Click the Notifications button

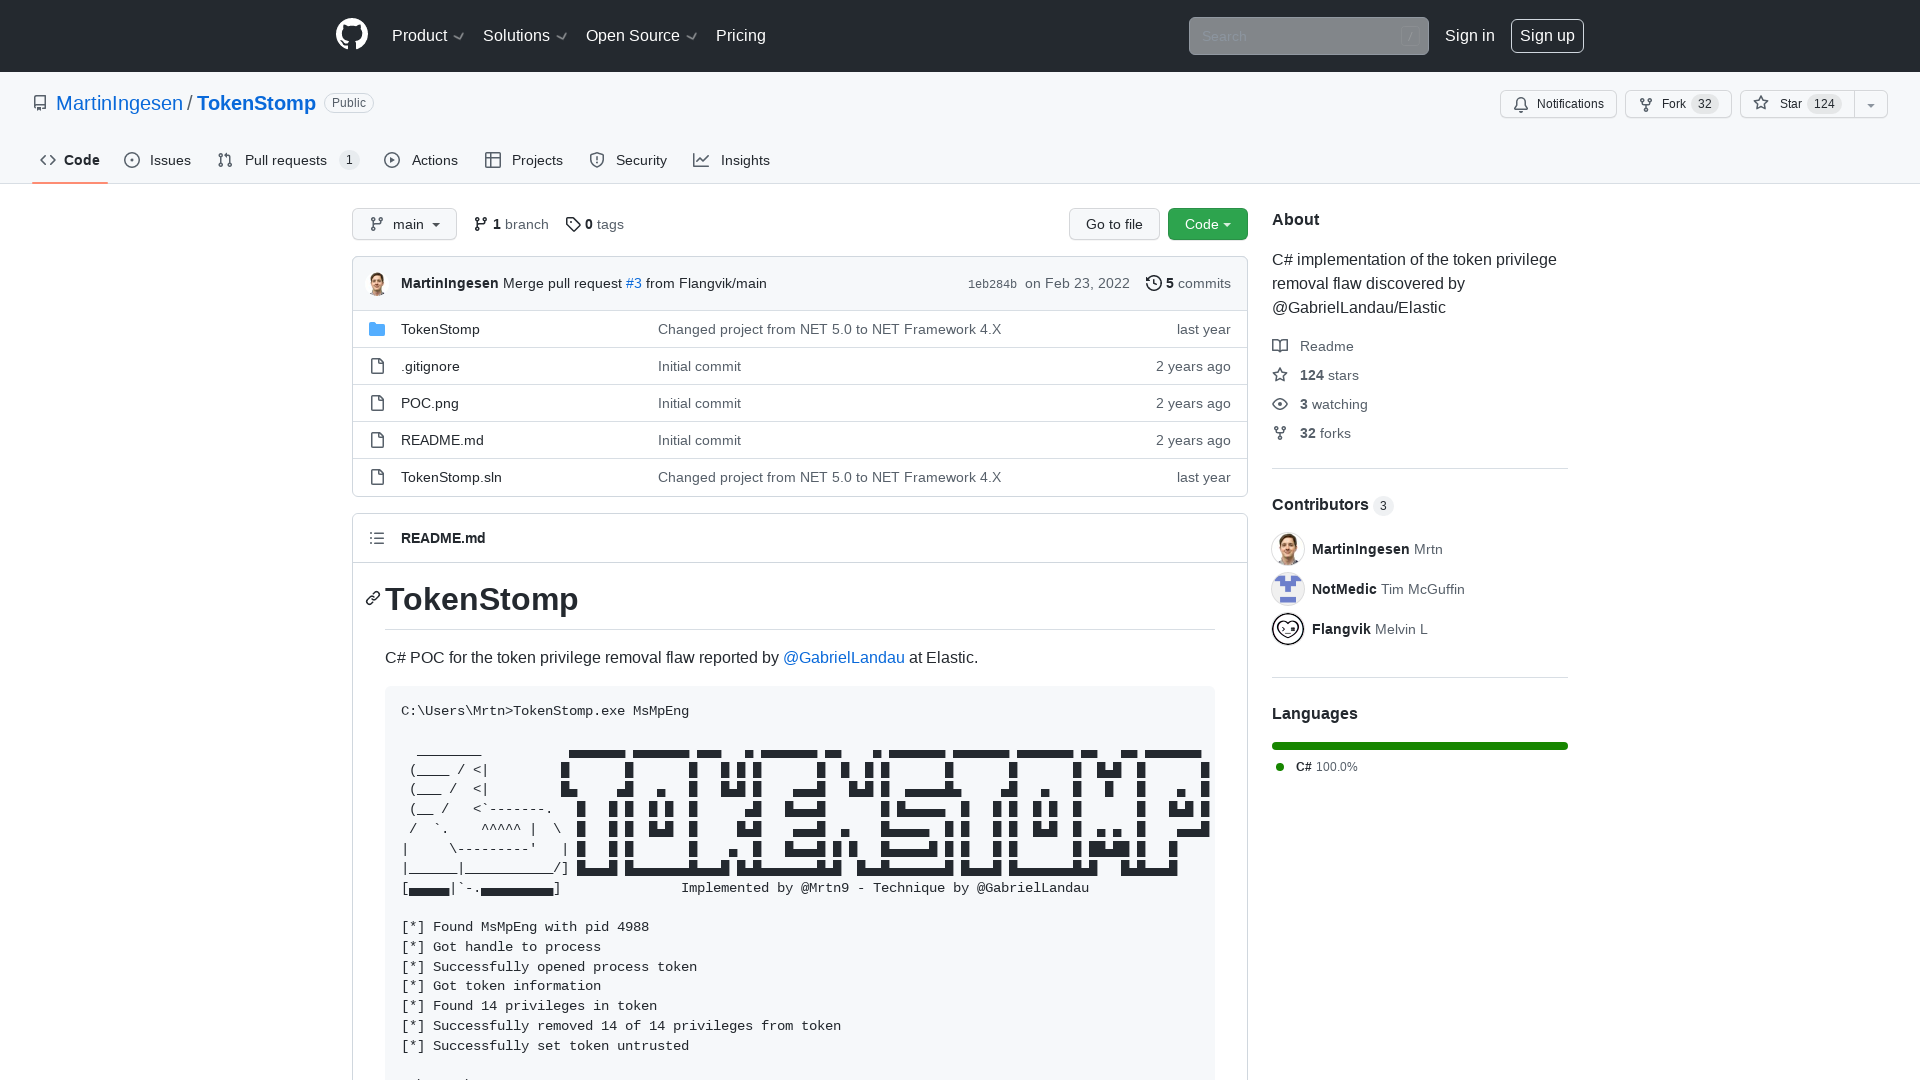click(x=1558, y=104)
